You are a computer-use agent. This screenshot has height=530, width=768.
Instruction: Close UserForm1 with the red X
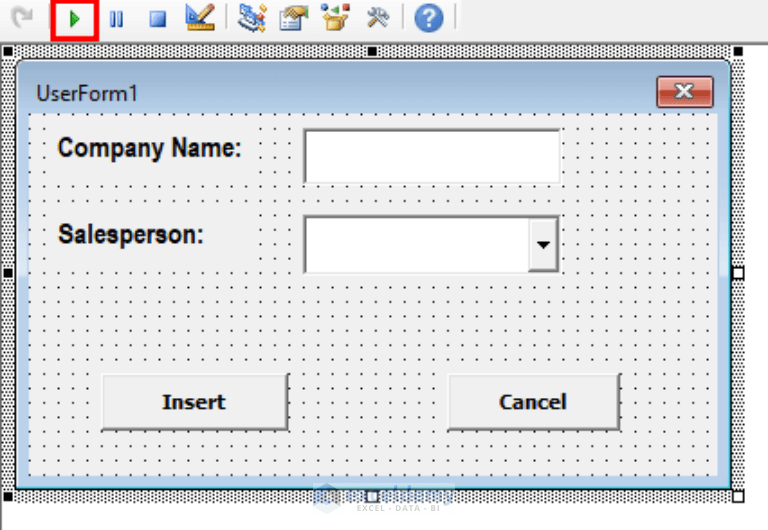point(685,92)
